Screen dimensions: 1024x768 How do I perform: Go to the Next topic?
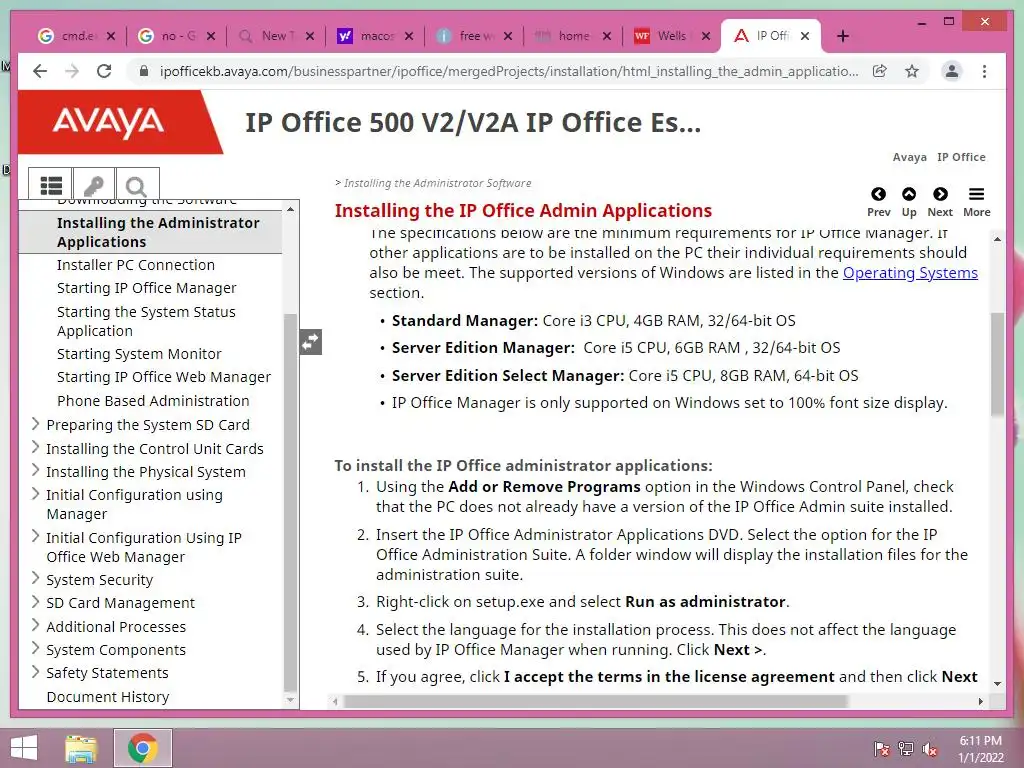click(x=940, y=202)
